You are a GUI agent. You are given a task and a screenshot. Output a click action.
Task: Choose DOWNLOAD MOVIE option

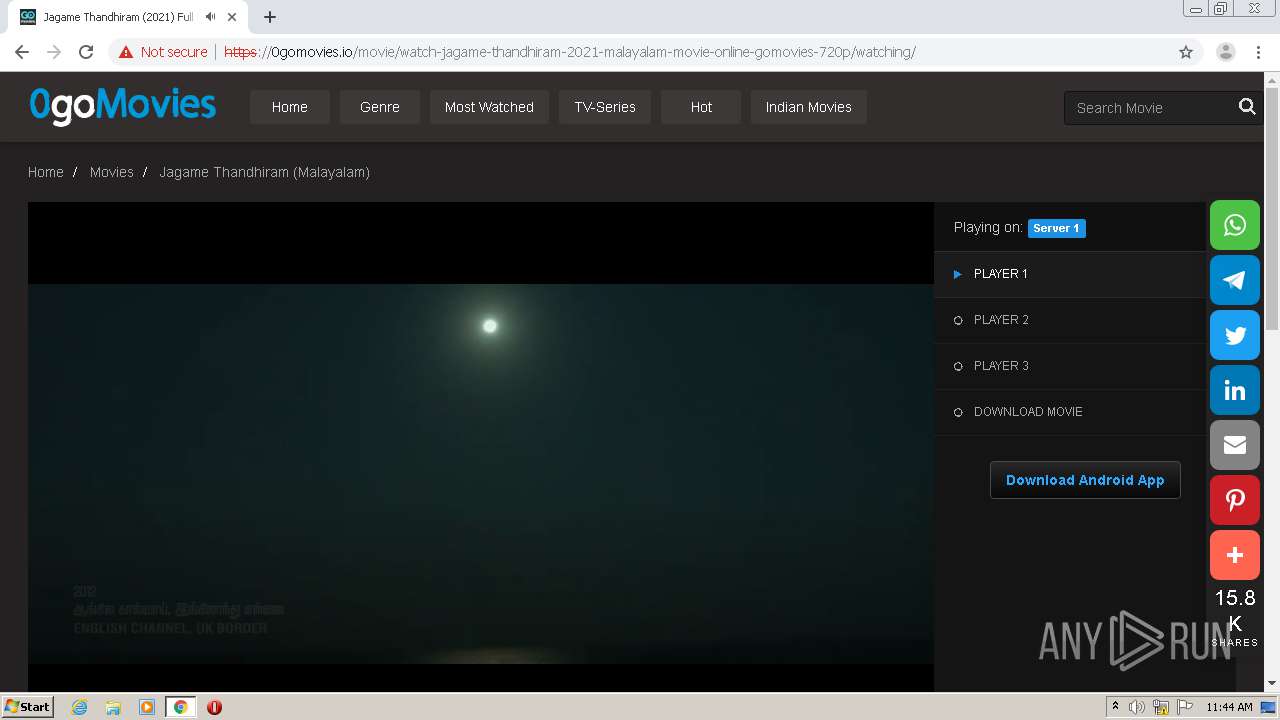(x=1070, y=412)
